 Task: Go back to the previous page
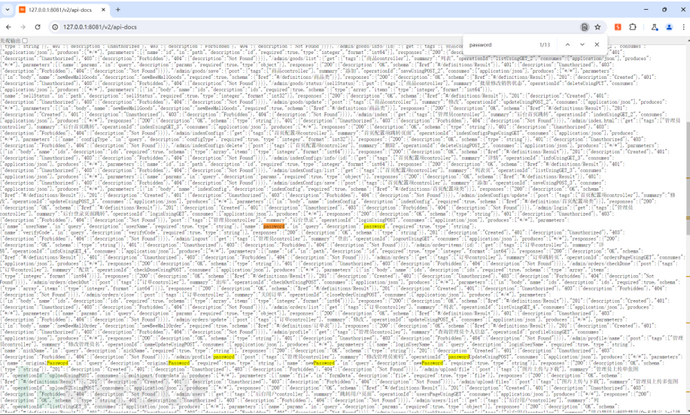[x=9, y=27]
